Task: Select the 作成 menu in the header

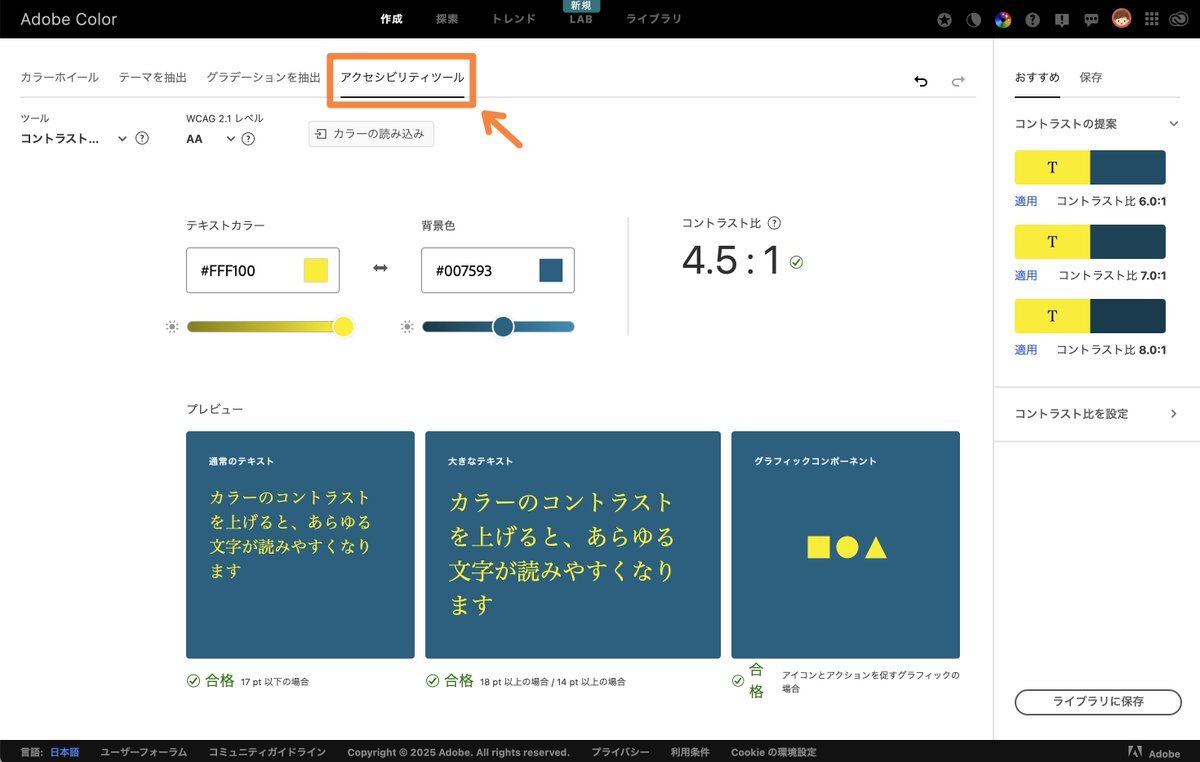Action: 392,19
